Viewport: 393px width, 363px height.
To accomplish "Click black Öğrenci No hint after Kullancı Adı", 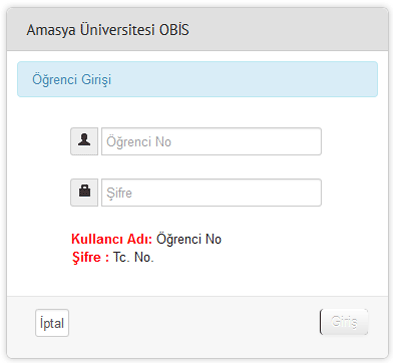I will [x=189, y=239].
